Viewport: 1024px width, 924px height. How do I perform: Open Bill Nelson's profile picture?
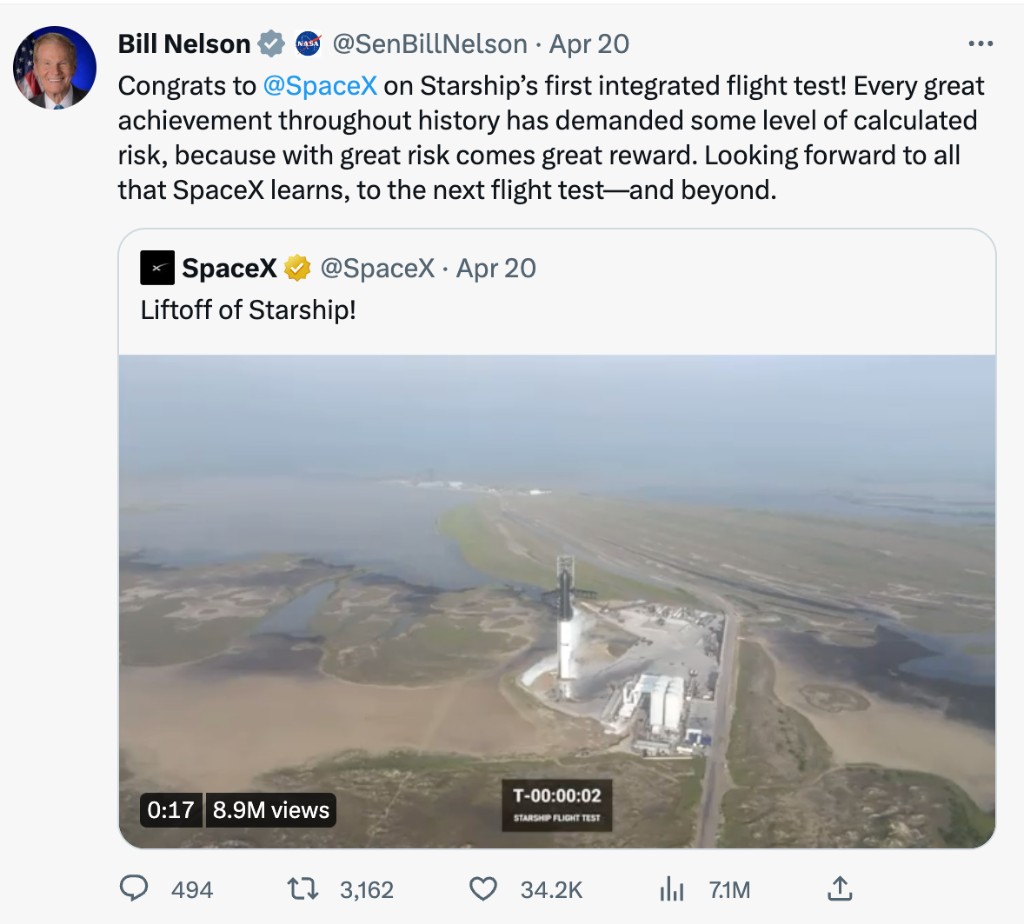pyautogui.click(x=54, y=68)
